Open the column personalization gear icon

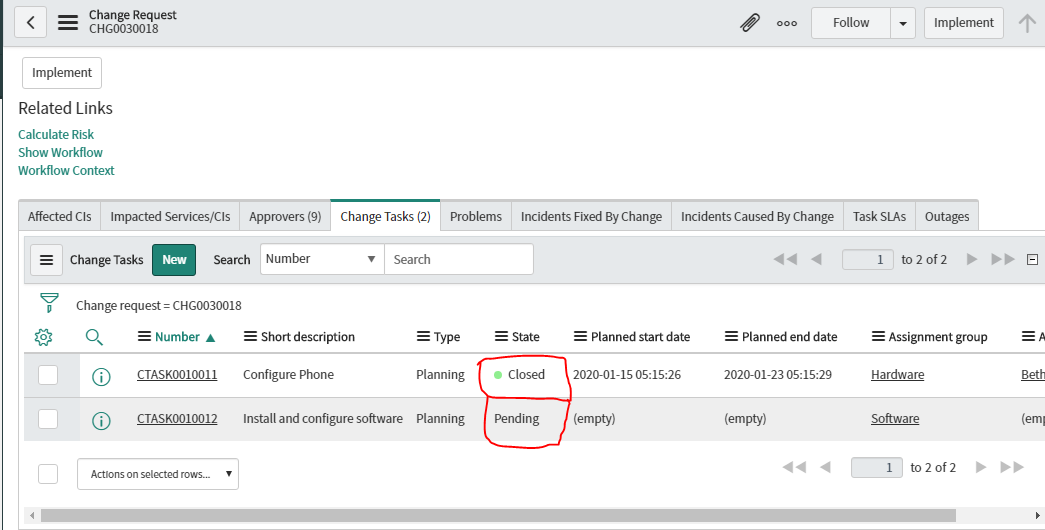click(43, 337)
